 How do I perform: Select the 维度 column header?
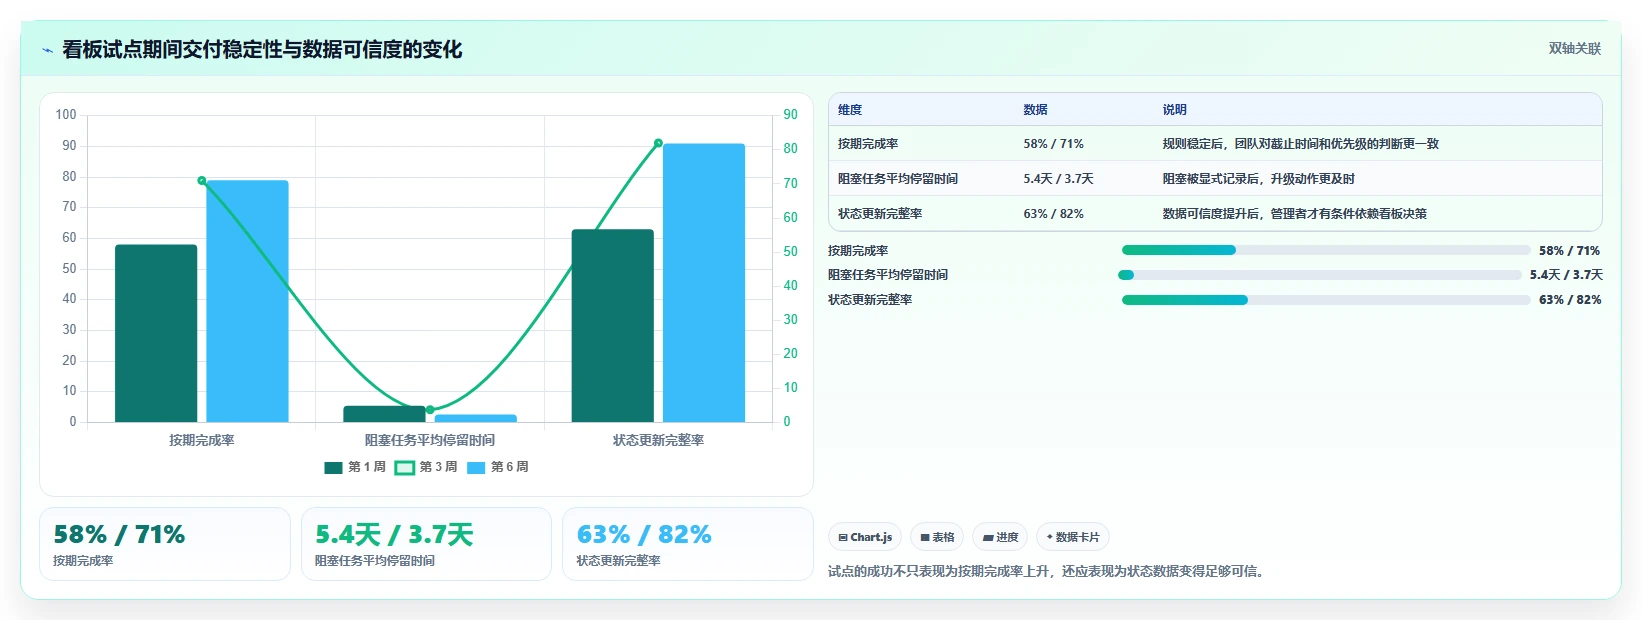point(850,110)
